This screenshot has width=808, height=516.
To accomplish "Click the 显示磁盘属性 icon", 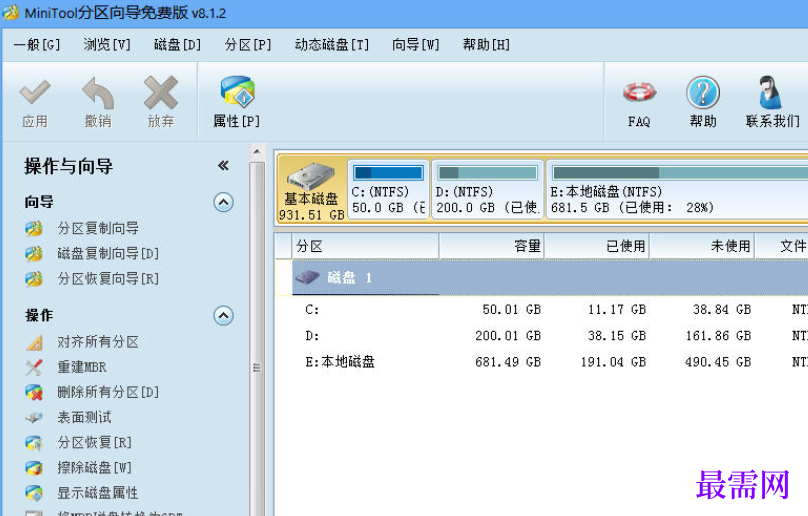I will (34, 493).
